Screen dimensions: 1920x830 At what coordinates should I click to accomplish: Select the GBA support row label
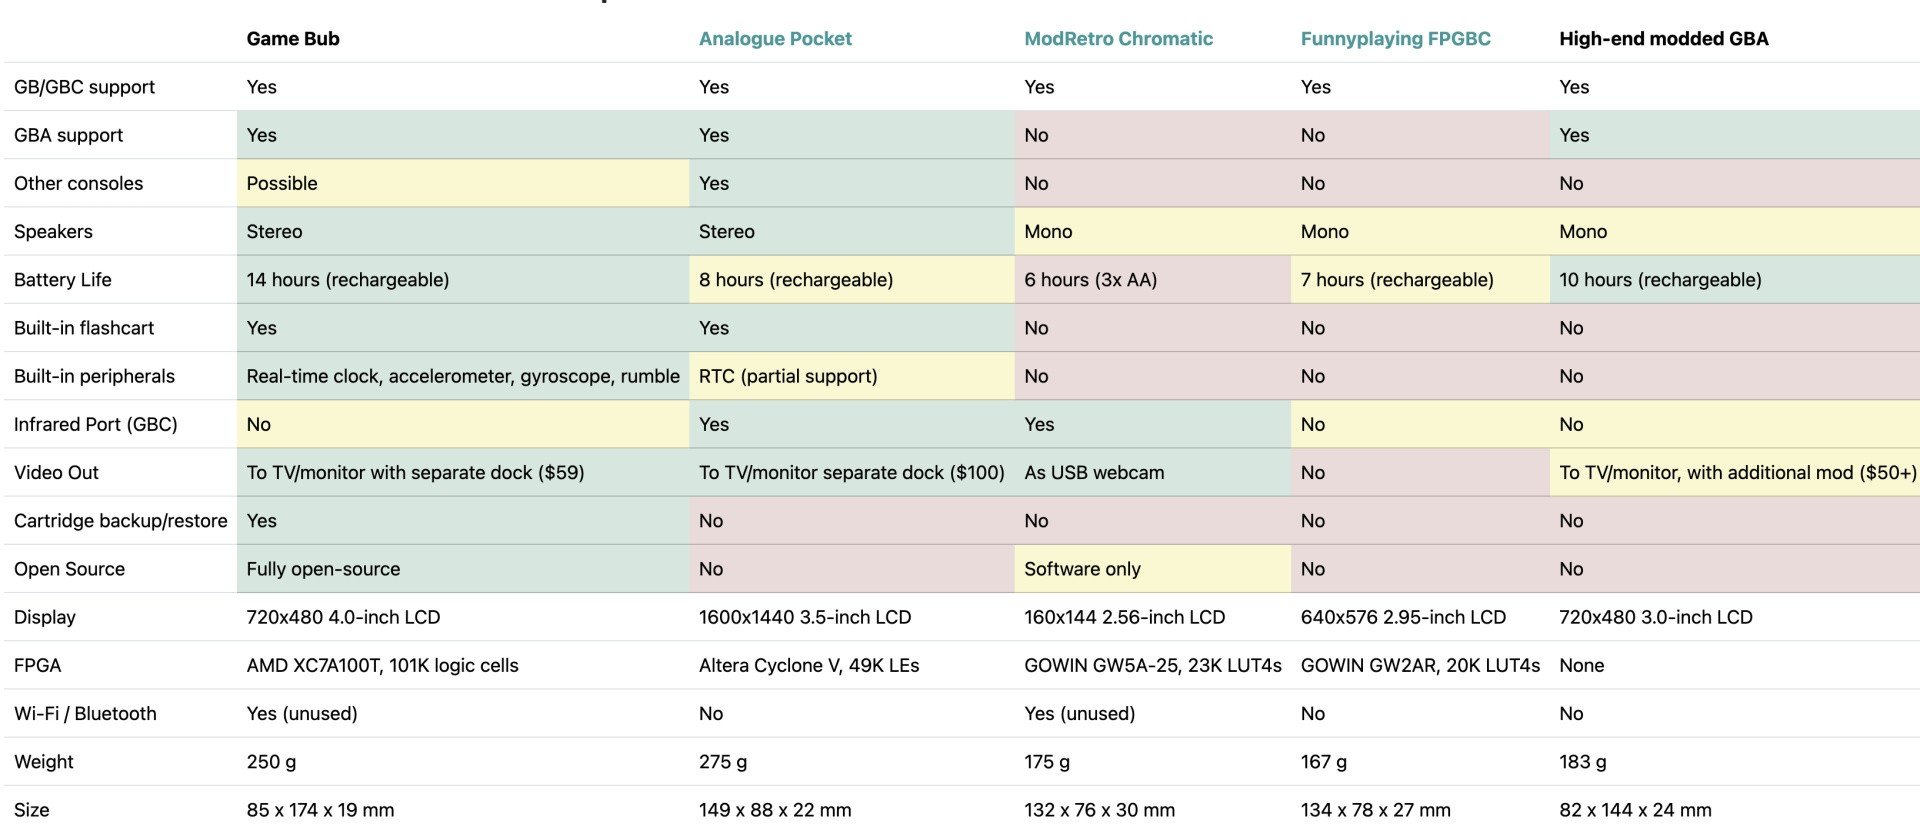pos(68,135)
